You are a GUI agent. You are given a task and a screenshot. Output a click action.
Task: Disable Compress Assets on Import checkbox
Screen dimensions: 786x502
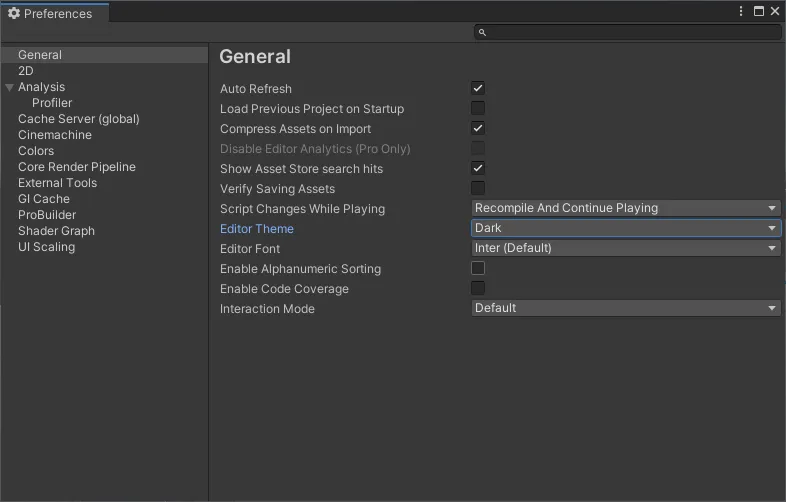(x=478, y=128)
